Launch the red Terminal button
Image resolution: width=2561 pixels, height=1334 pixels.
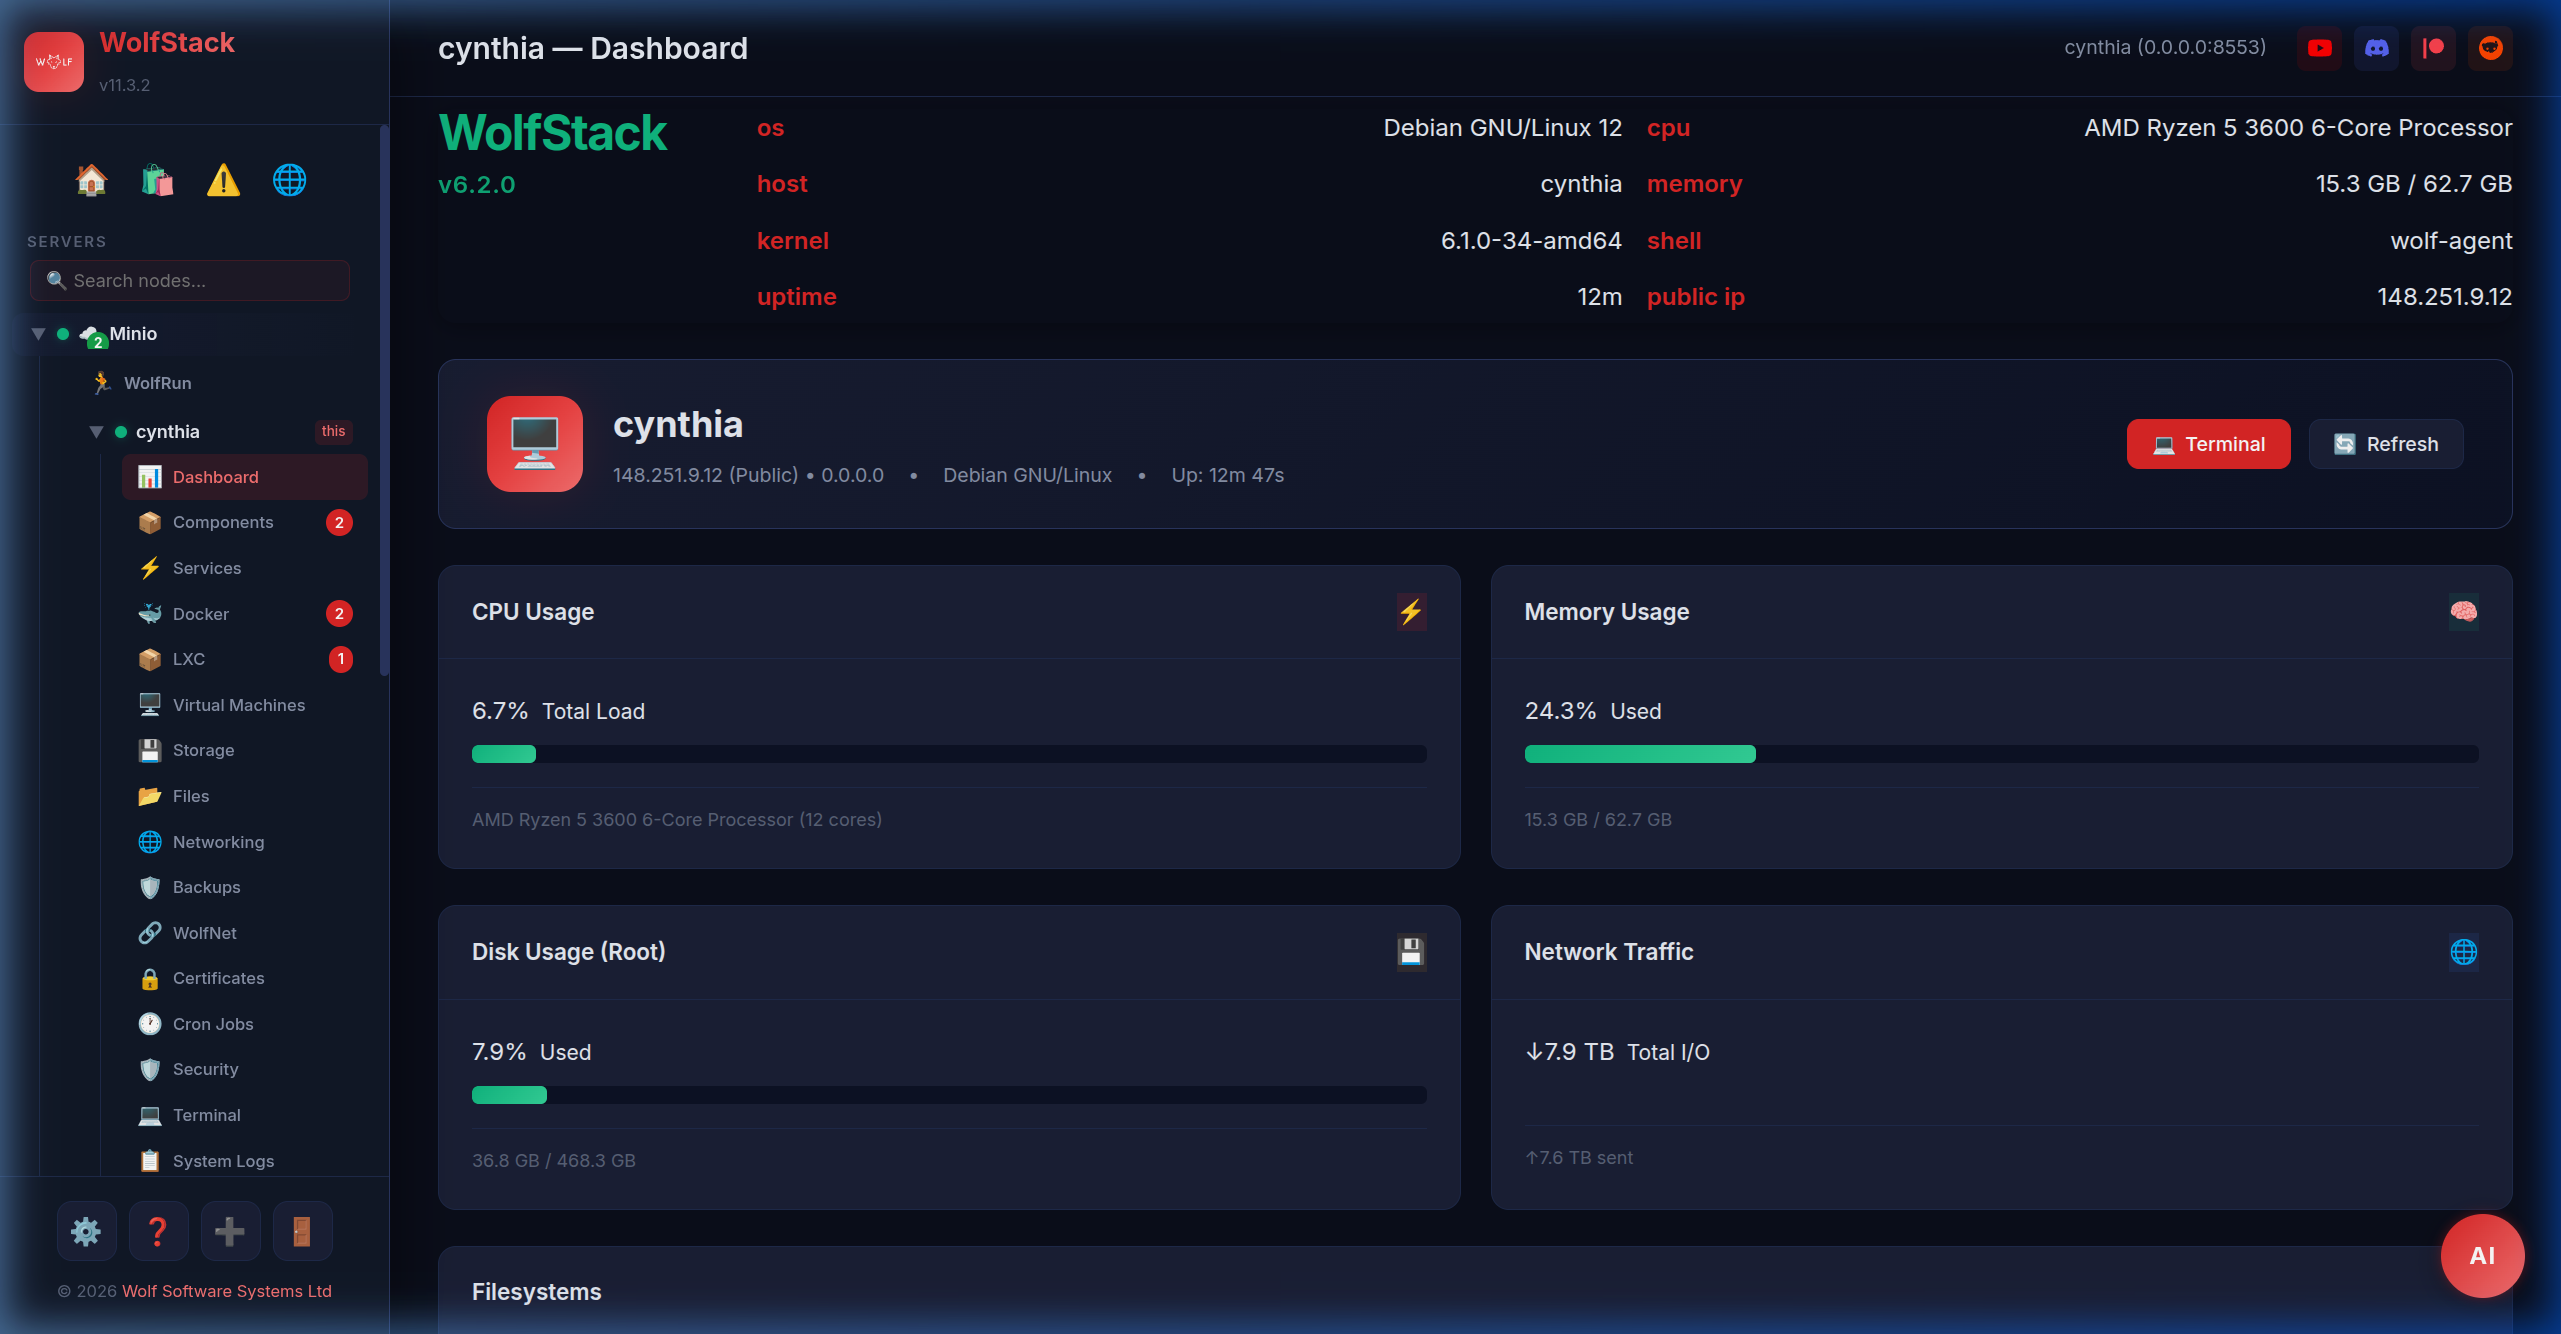coord(2208,444)
